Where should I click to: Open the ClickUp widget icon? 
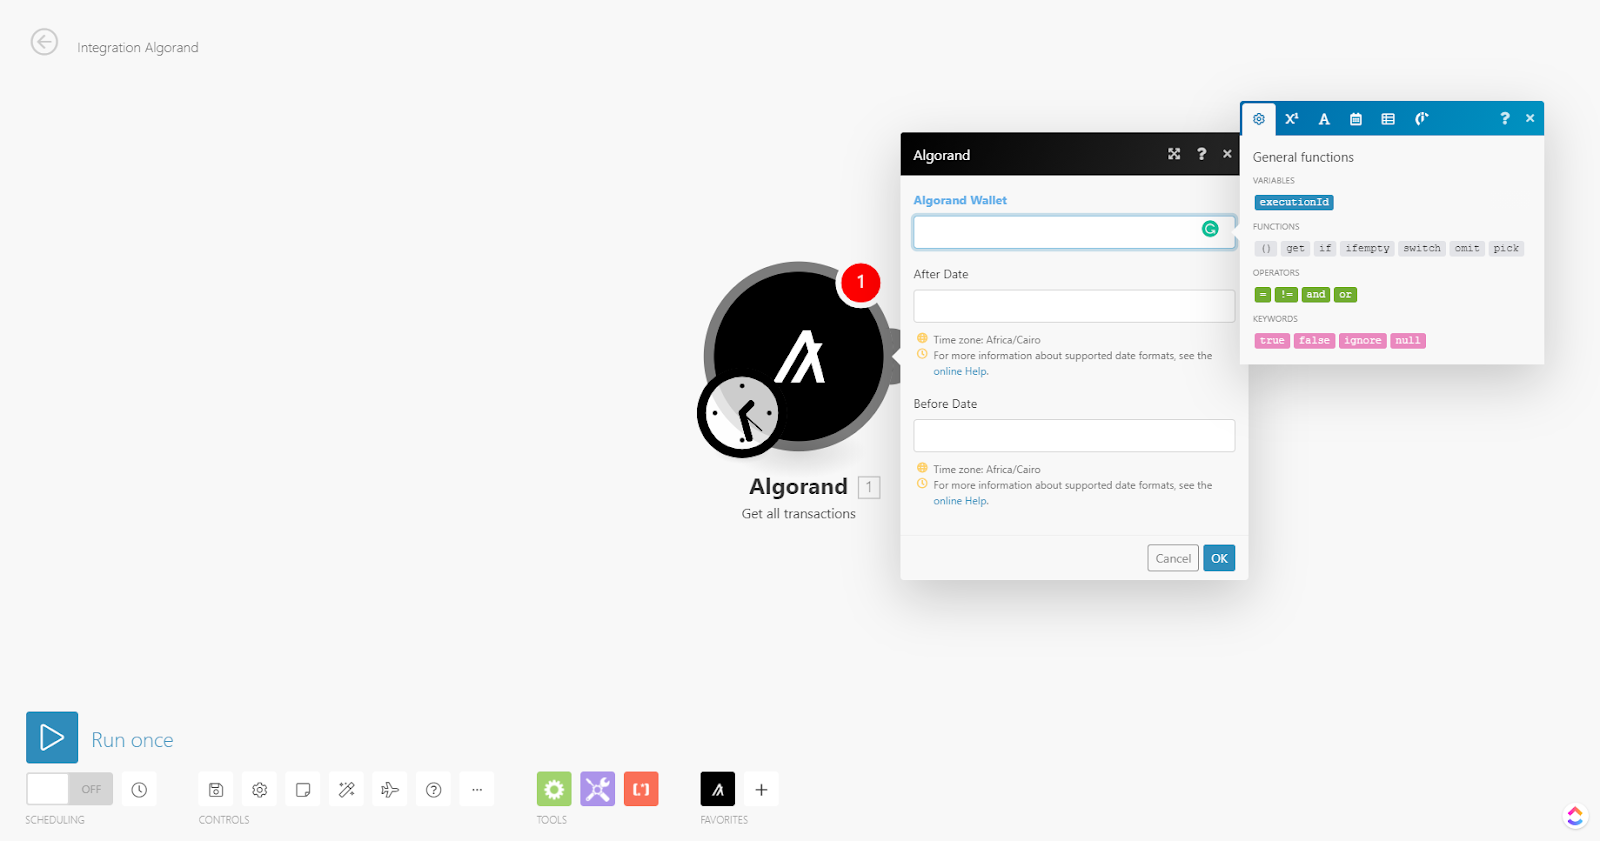1575,816
